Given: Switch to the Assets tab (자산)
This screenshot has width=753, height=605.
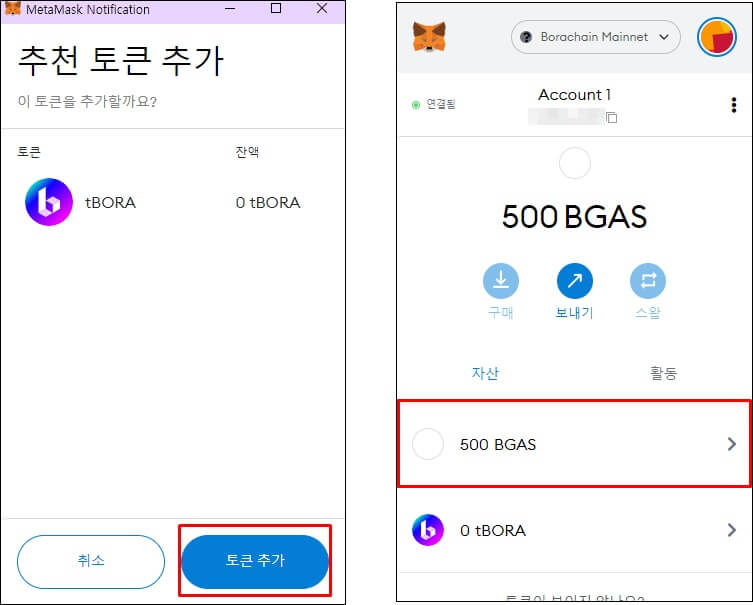Looking at the screenshot, I should (x=485, y=373).
